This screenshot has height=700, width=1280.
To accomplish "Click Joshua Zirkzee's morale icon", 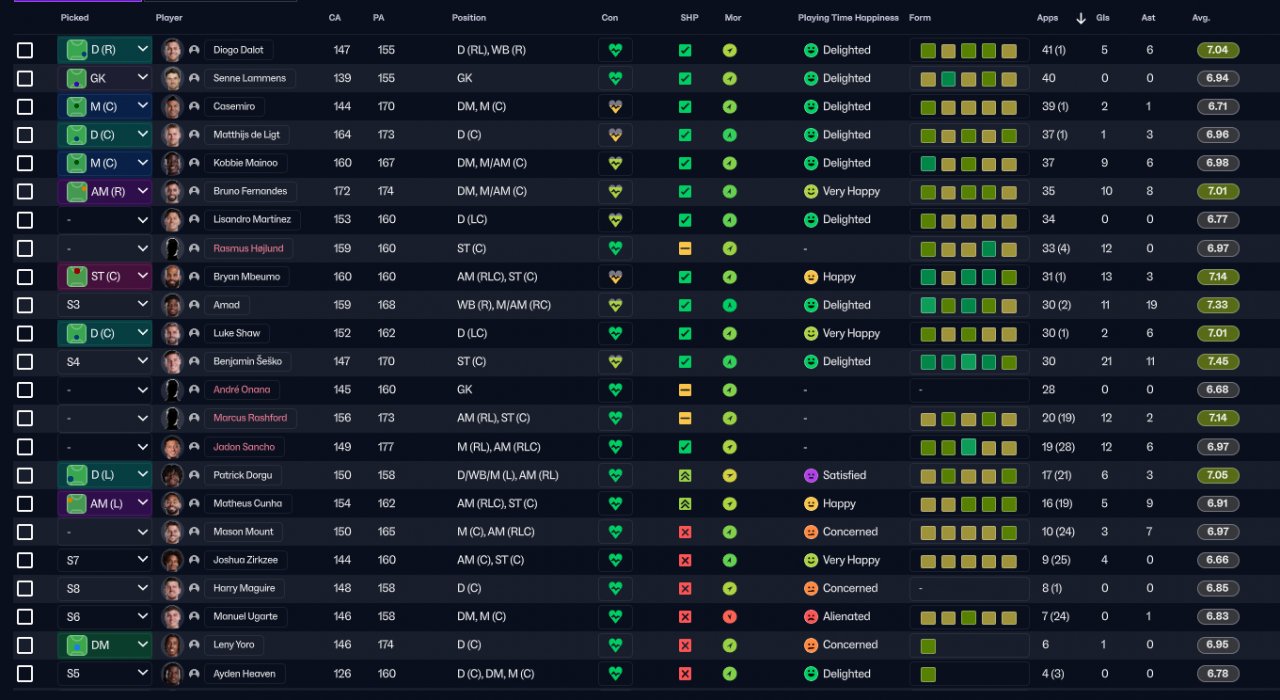I will click(x=730, y=560).
